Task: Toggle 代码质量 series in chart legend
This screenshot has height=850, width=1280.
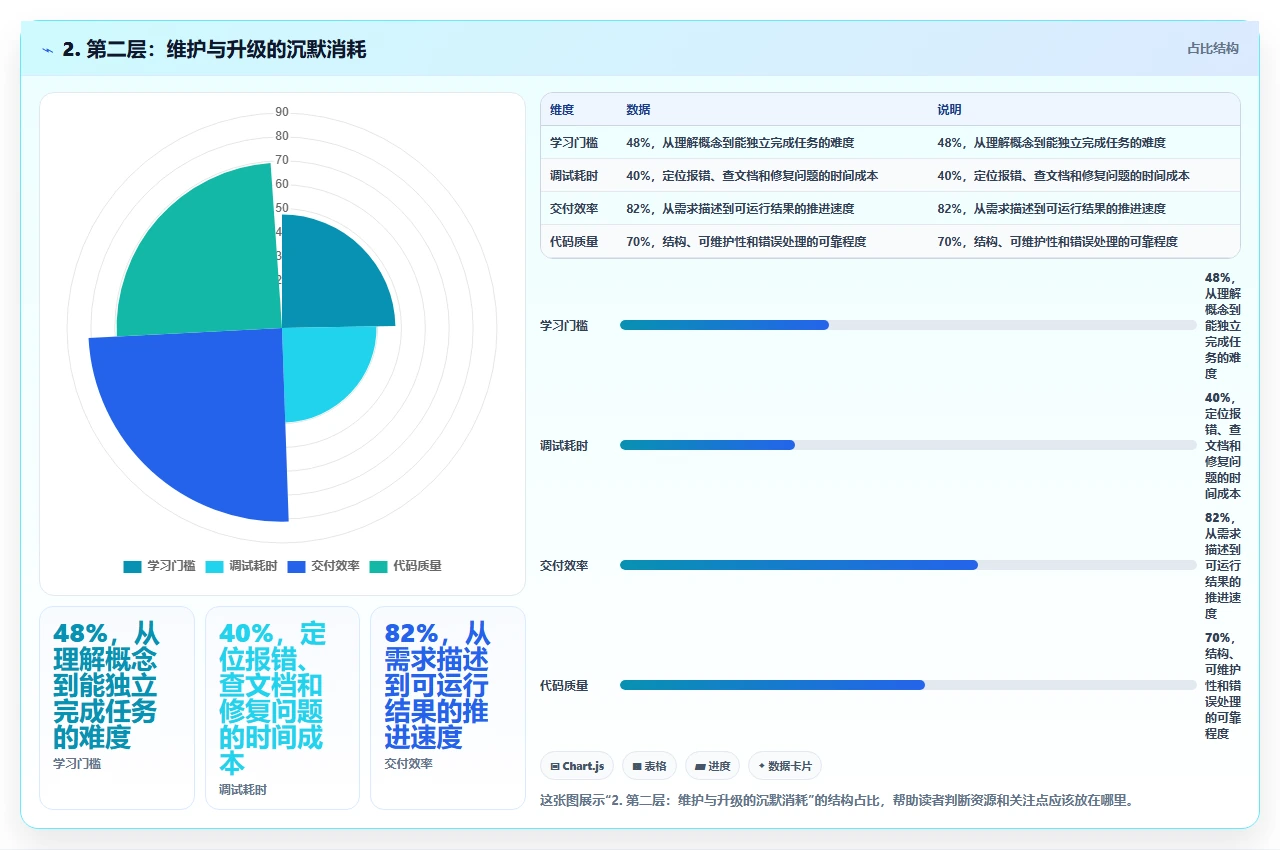Action: point(405,566)
